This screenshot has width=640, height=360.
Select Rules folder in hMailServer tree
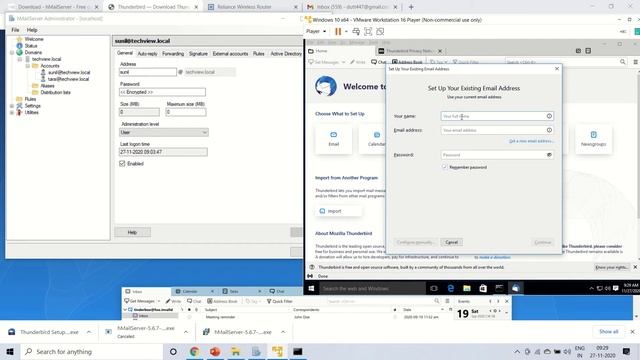tap(30, 99)
